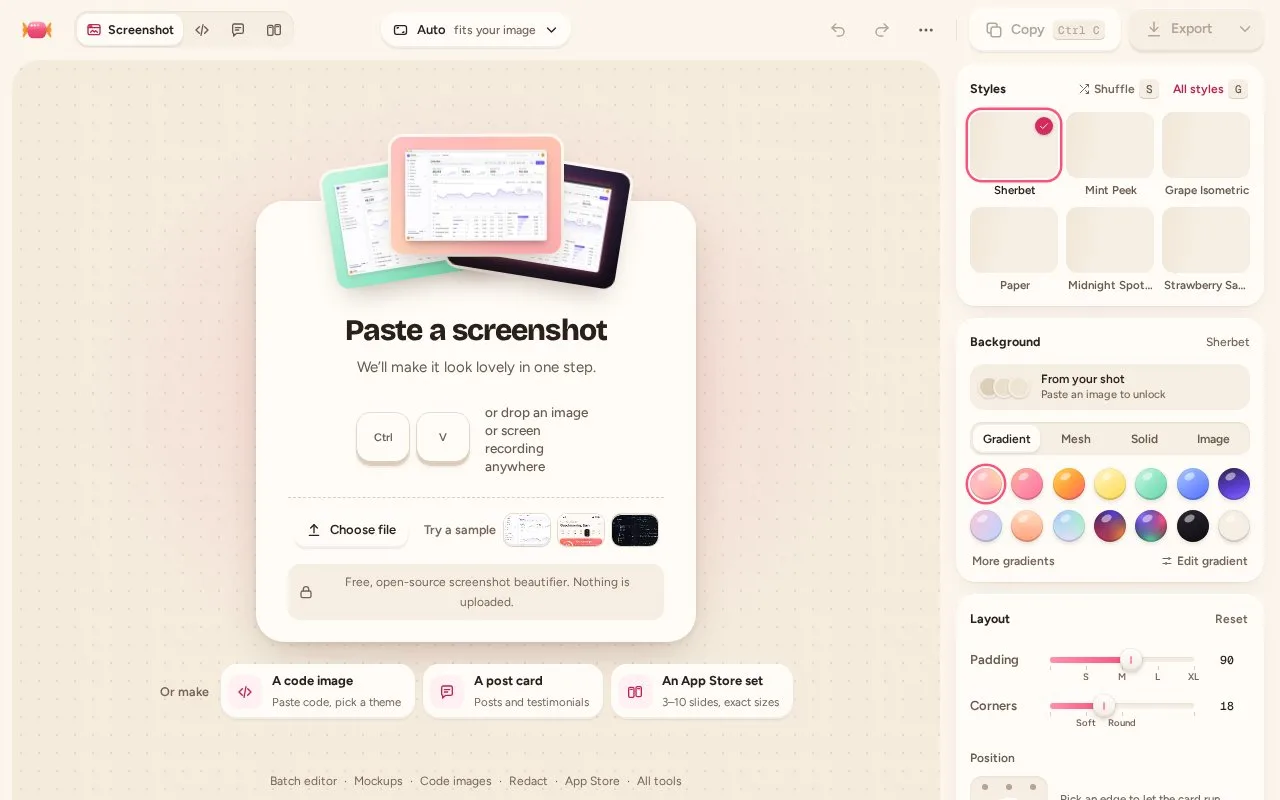Image resolution: width=1280 pixels, height=800 pixels.
Task: Pick the black gradient swatch
Action: click(x=1193, y=526)
